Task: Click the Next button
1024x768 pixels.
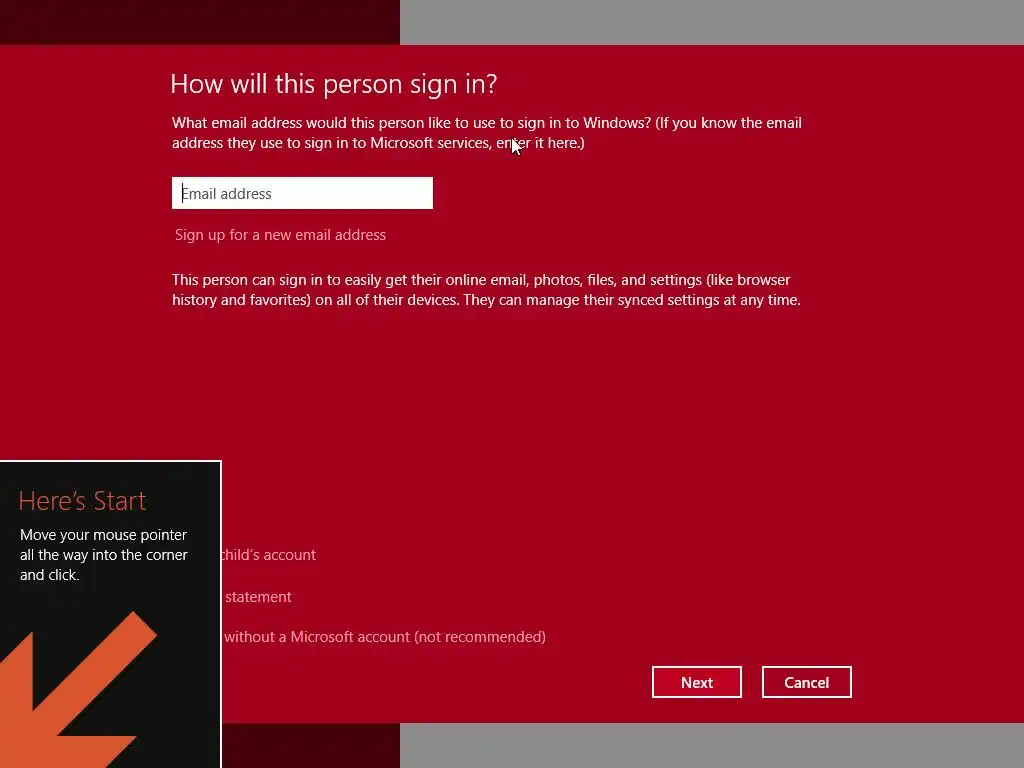Action: pos(697,682)
